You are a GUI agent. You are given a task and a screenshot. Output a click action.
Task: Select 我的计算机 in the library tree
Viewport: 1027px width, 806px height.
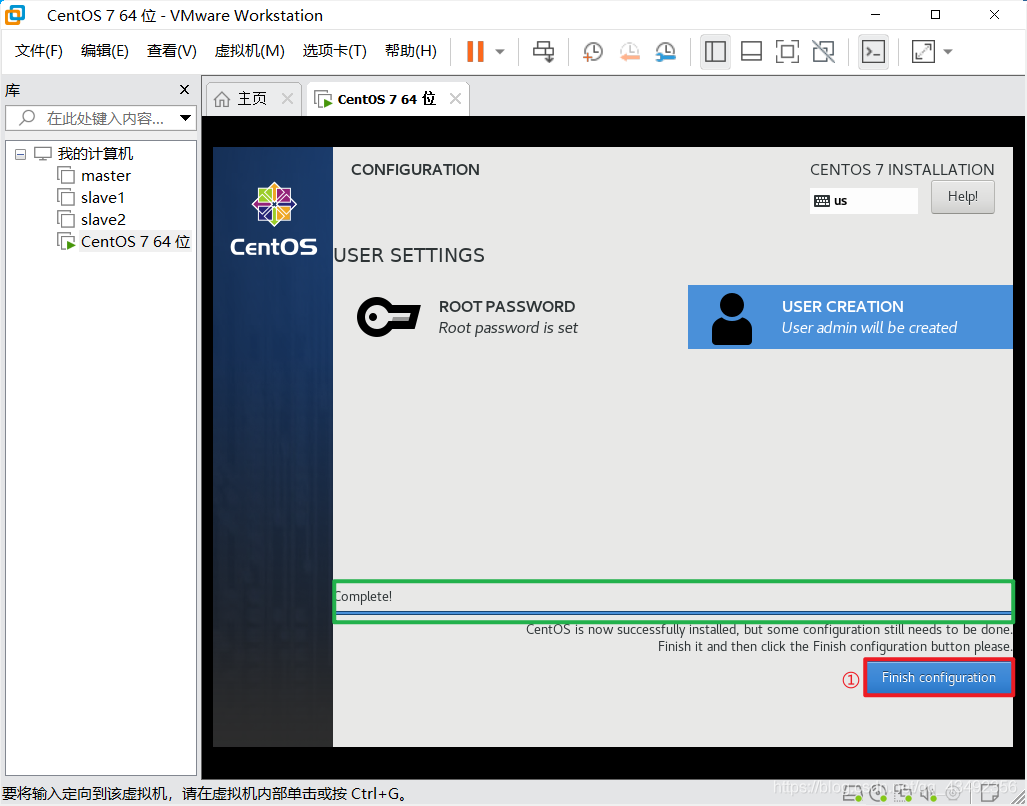tap(95, 154)
